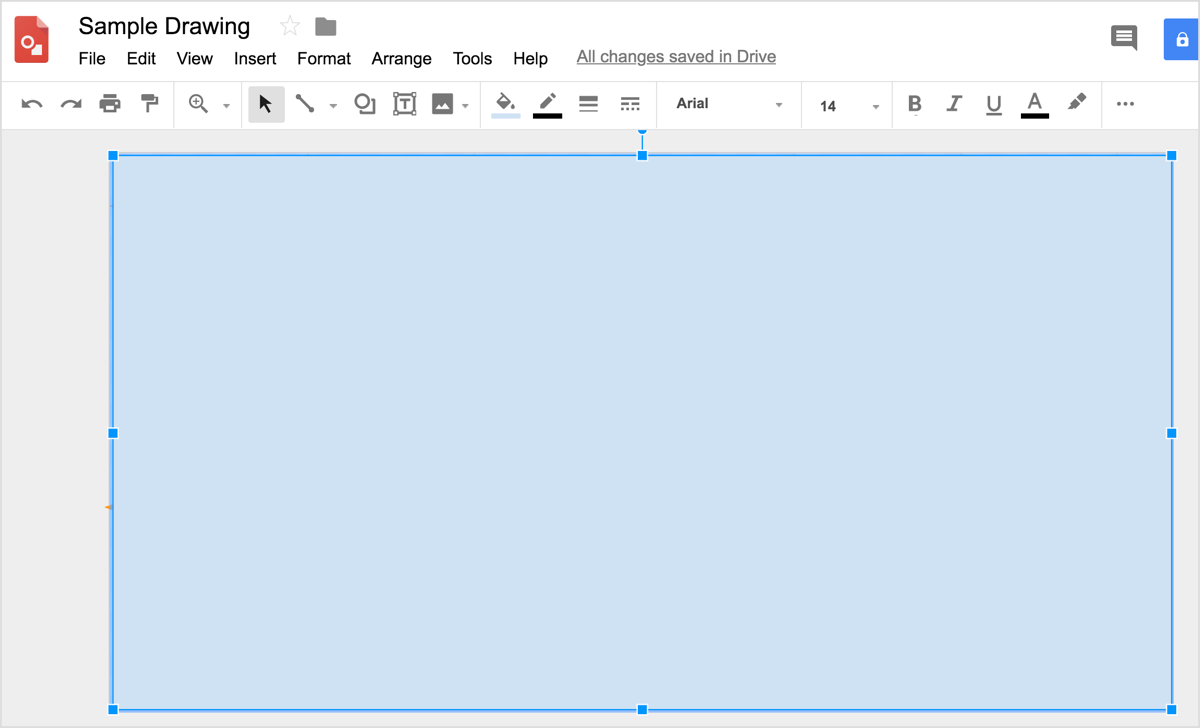The height and width of the screenshot is (728, 1200).
Task: Open the Format menu
Action: click(324, 58)
